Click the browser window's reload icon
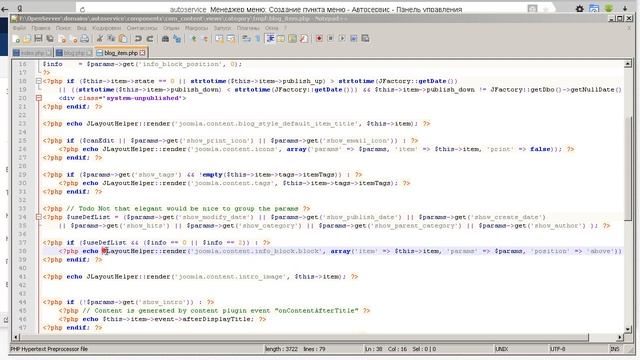The width and height of the screenshot is (640, 360). (x=82, y=9)
